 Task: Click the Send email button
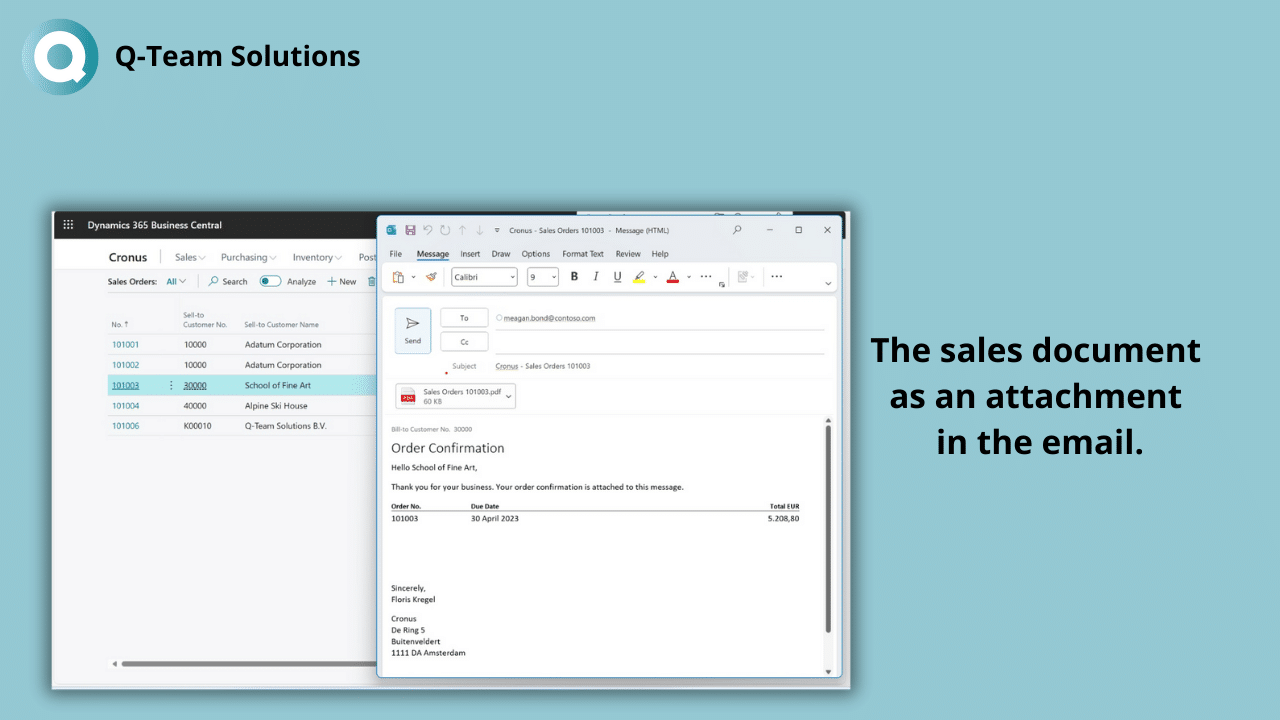[413, 330]
